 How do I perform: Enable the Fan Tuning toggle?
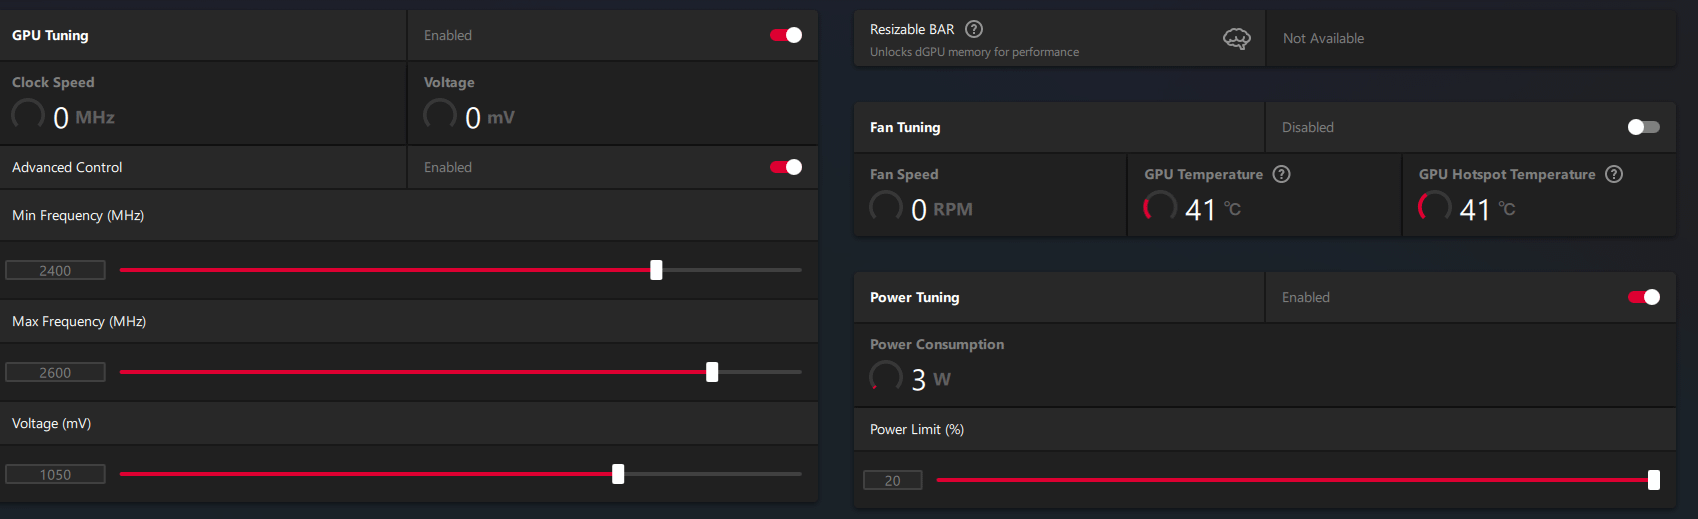(1644, 127)
